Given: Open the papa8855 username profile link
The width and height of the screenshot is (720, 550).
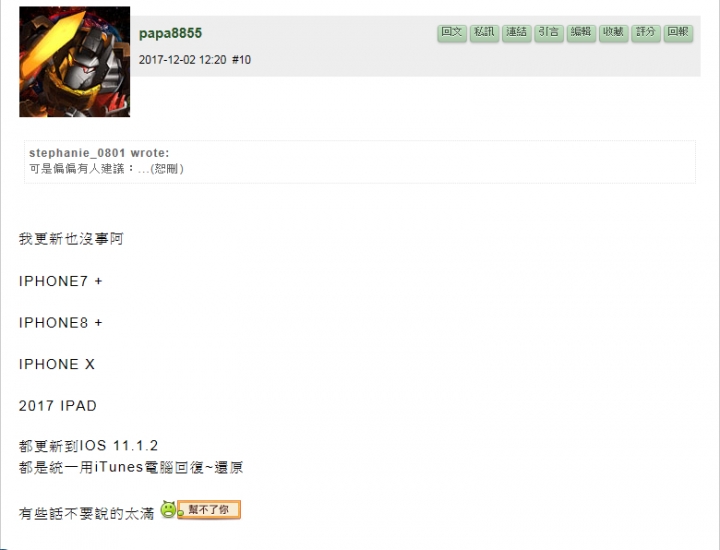Looking at the screenshot, I should pyautogui.click(x=170, y=34).
